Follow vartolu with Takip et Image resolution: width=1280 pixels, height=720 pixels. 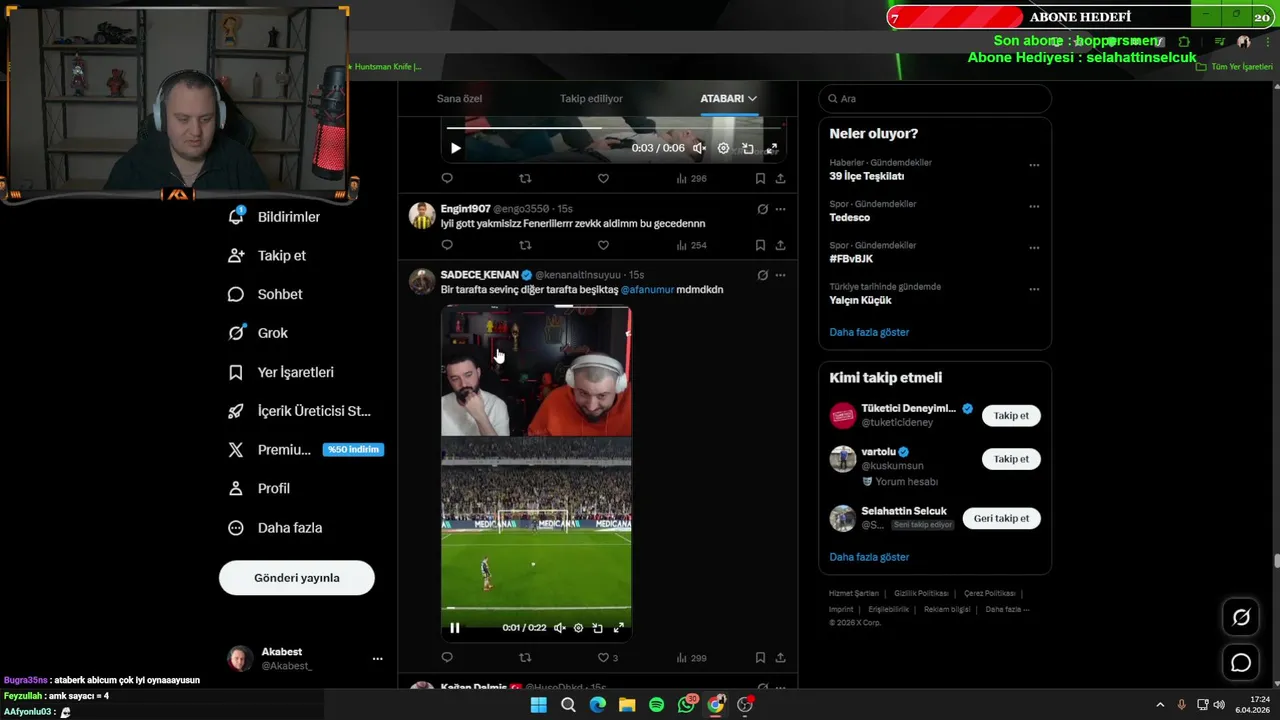1011,459
